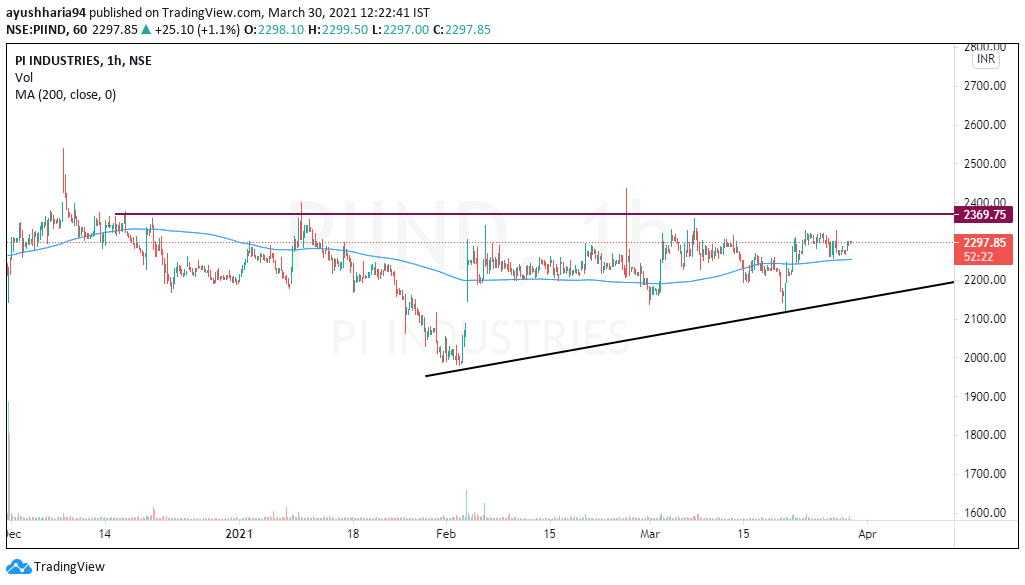Screen dimensions: 1025x585
Task: Click the 1800.00 price axis label
Action: pos(984,435)
